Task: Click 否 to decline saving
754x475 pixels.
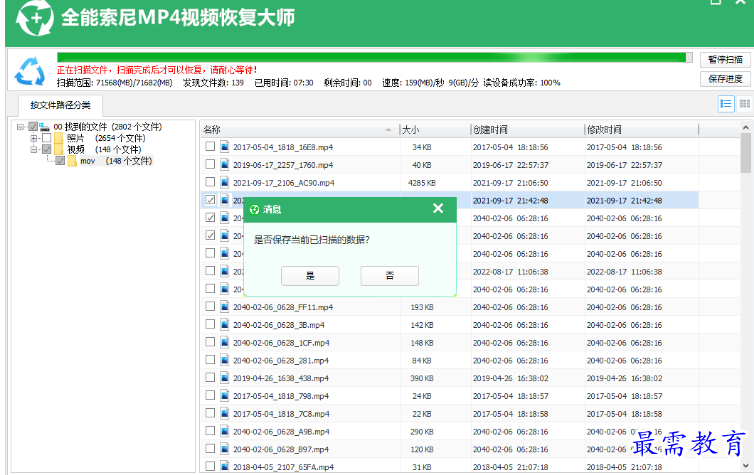Action: click(x=390, y=275)
